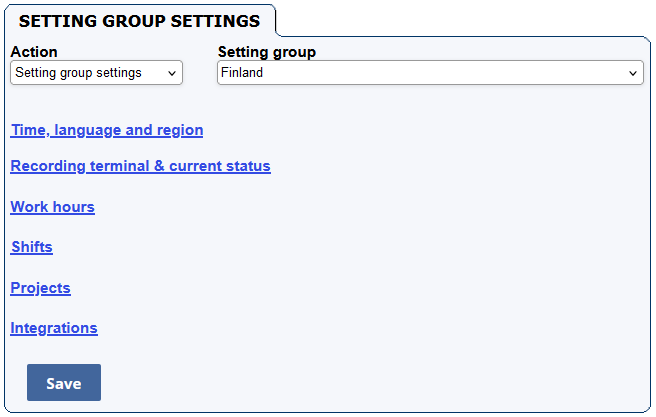Click 'current status' part of Recording terminal link

220,166
